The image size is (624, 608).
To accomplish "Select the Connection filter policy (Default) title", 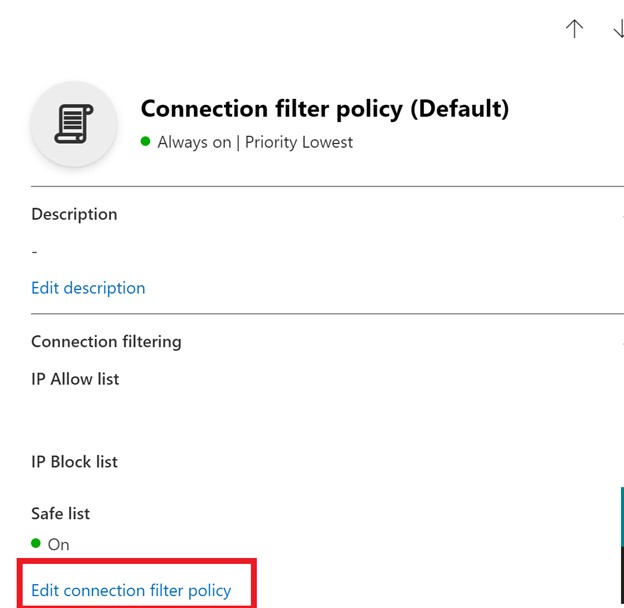I will pyautogui.click(x=325, y=109).
